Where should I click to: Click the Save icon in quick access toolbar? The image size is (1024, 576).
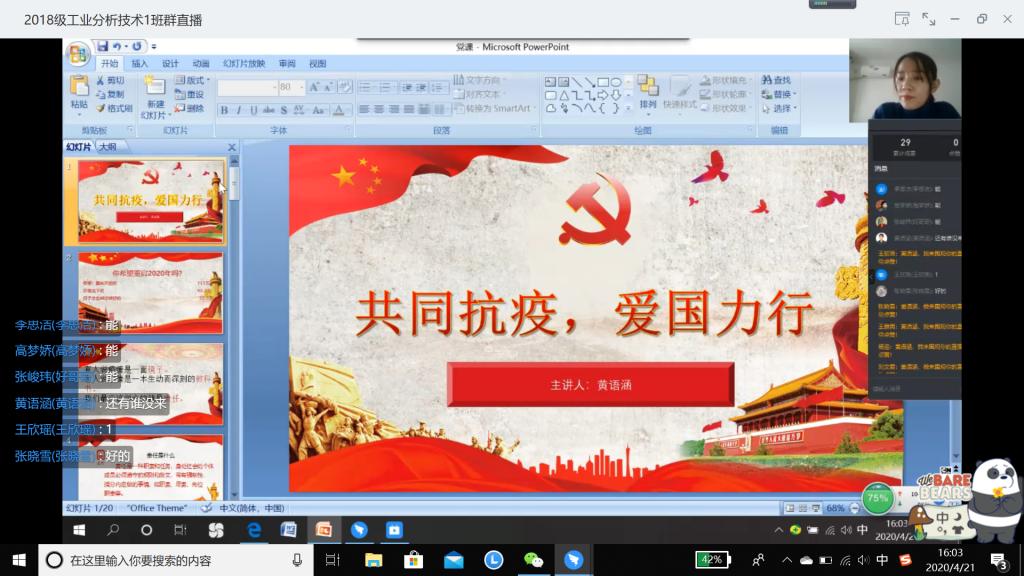pos(102,47)
